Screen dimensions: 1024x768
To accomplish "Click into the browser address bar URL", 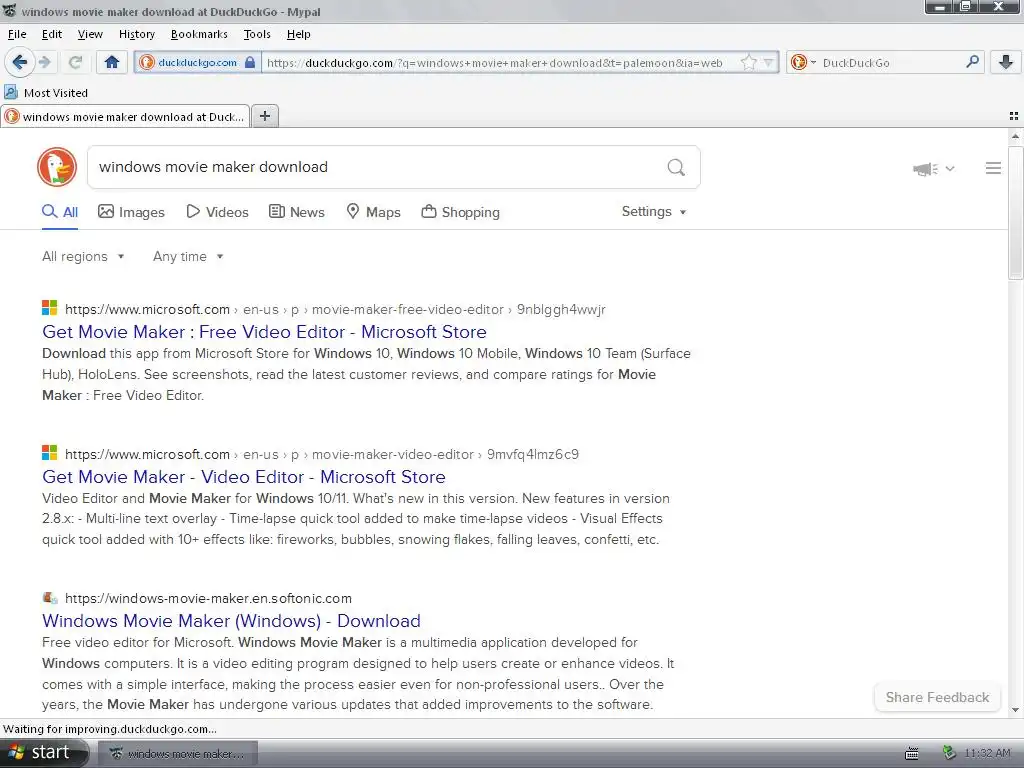I will point(494,63).
